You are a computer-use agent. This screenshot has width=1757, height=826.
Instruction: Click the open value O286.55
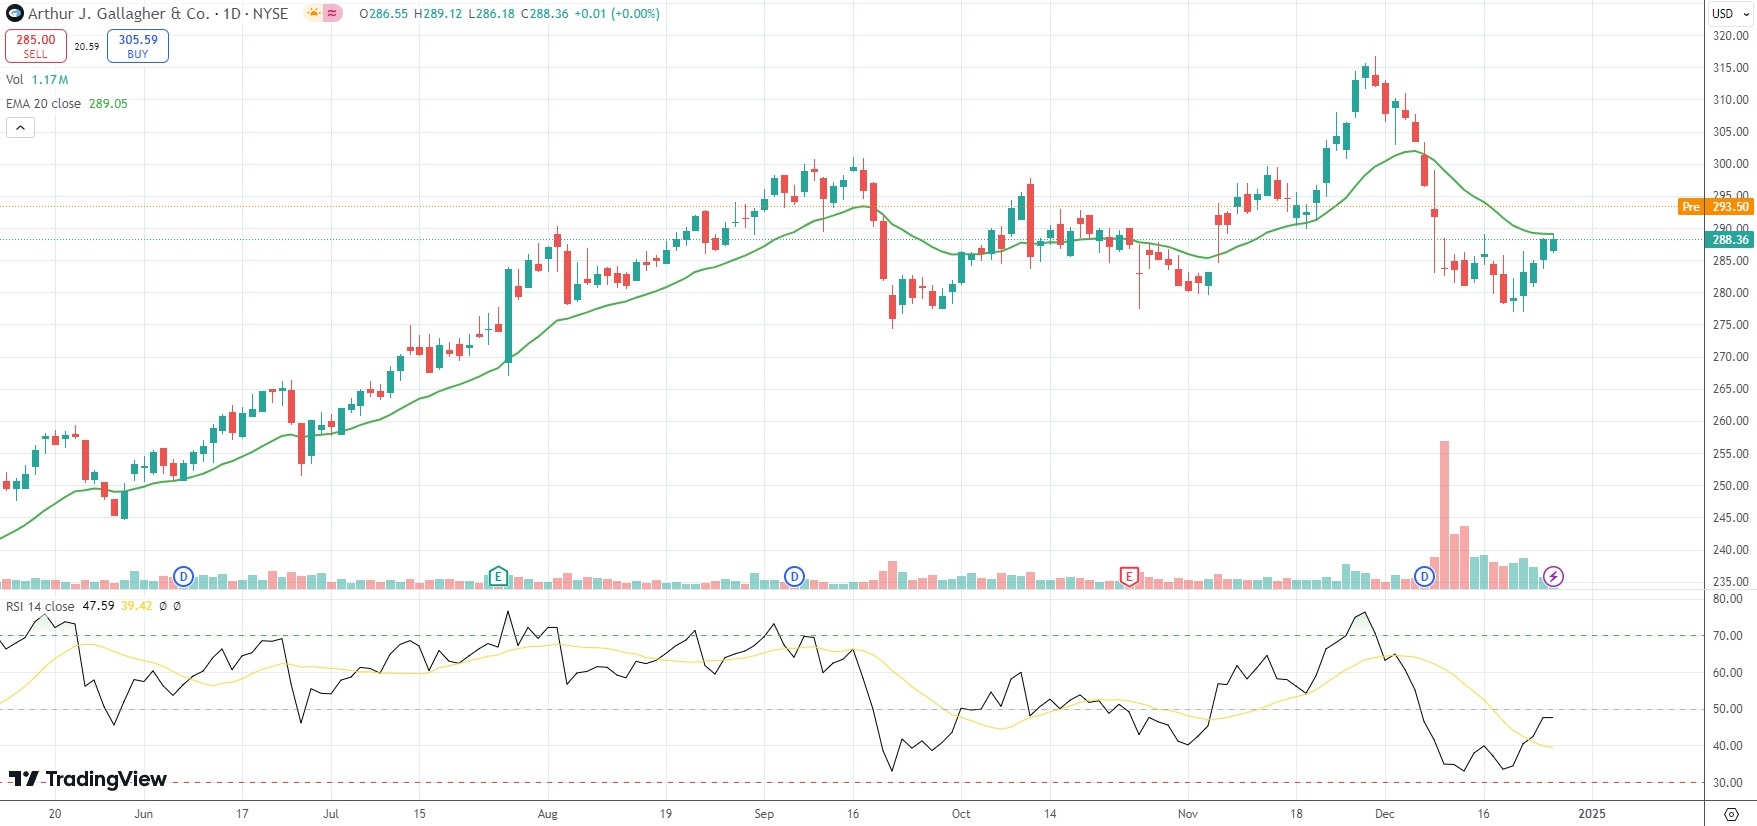tap(383, 14)
